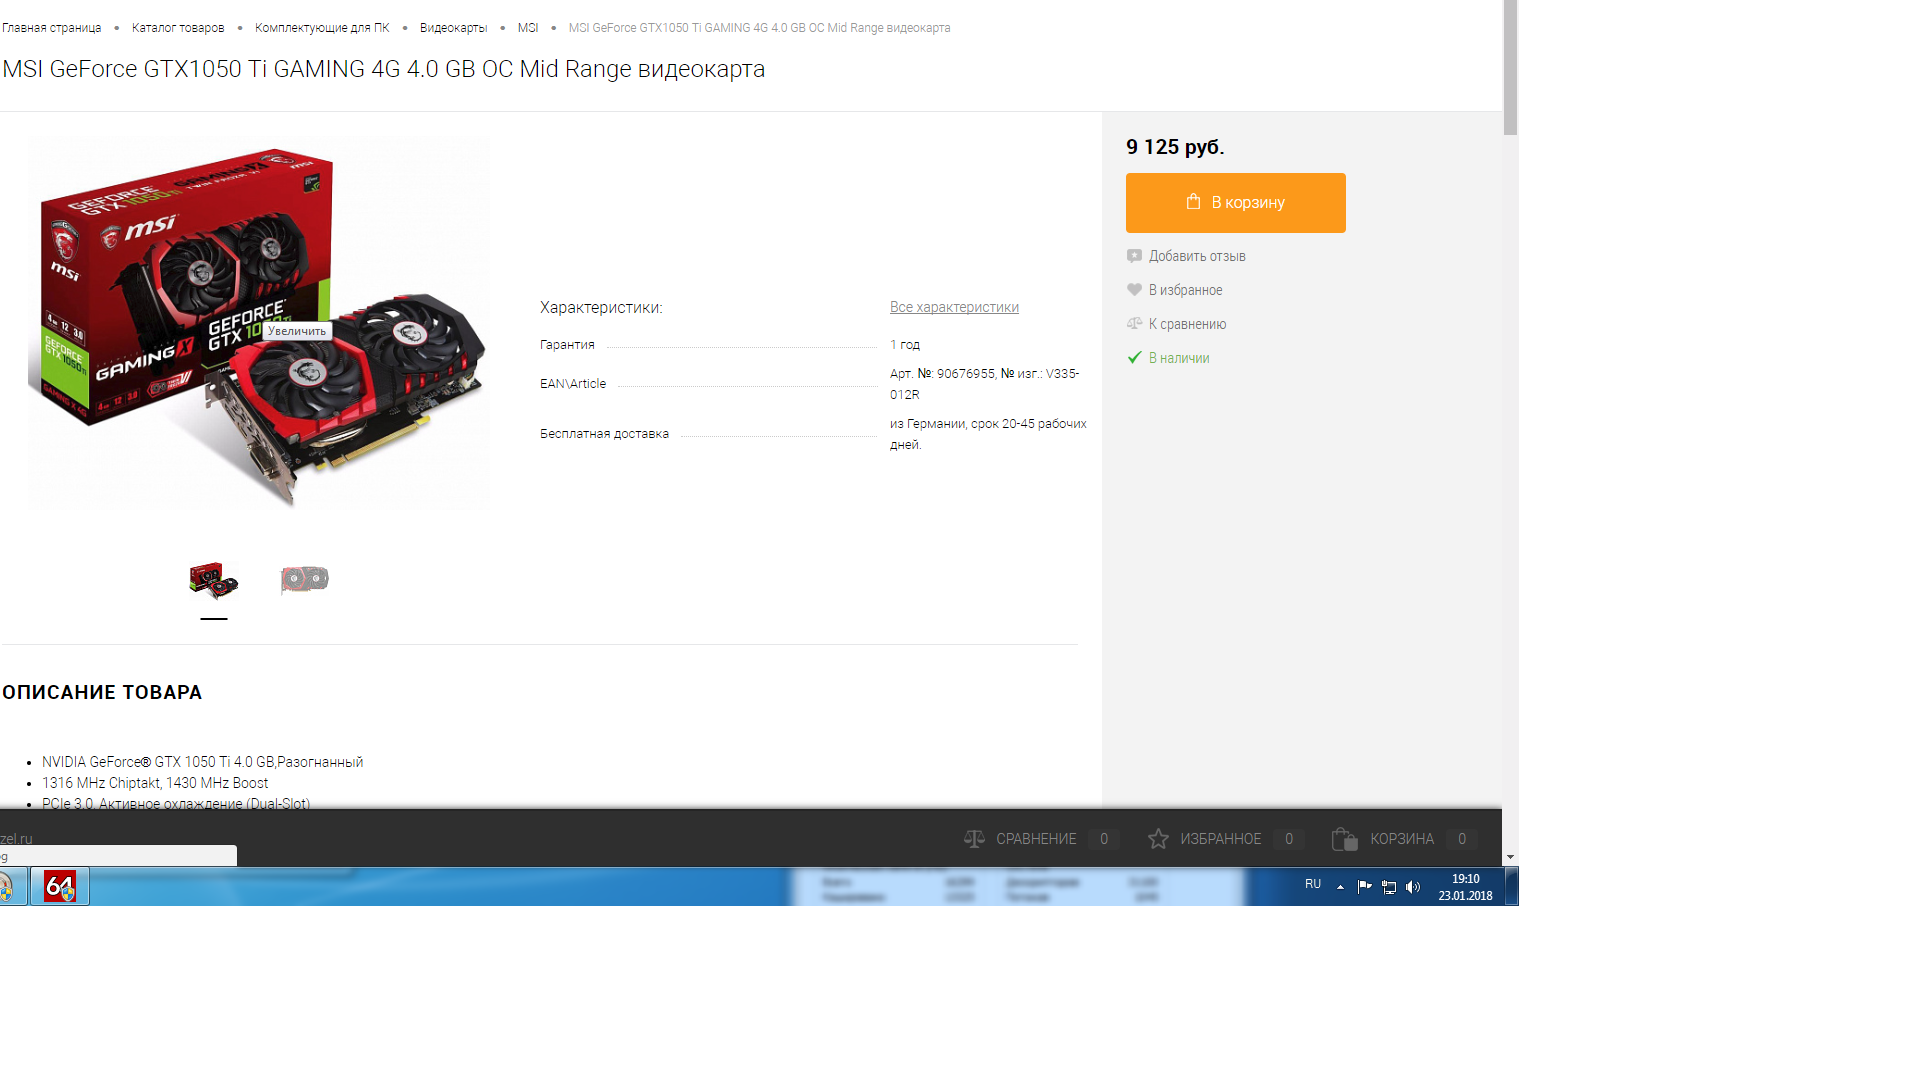Click the NVIDIA GeForce GTX 1050 Ti 4.0 GB description line
The image size is (1920, 1080).
coord(202,762)
